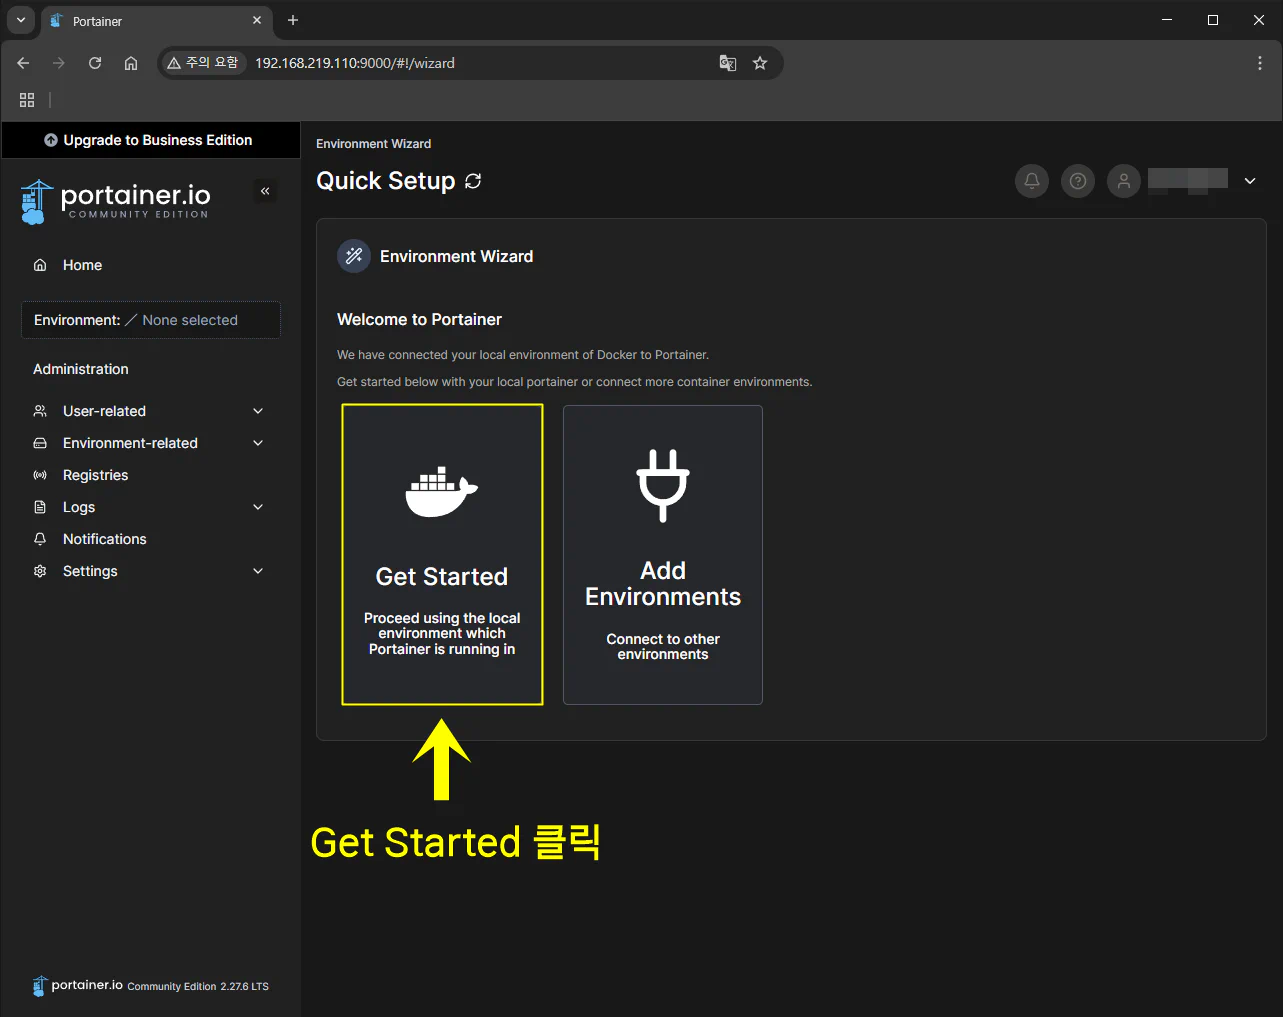Open the Add Environments card
1283x1017 pixels.
[663, 555]
